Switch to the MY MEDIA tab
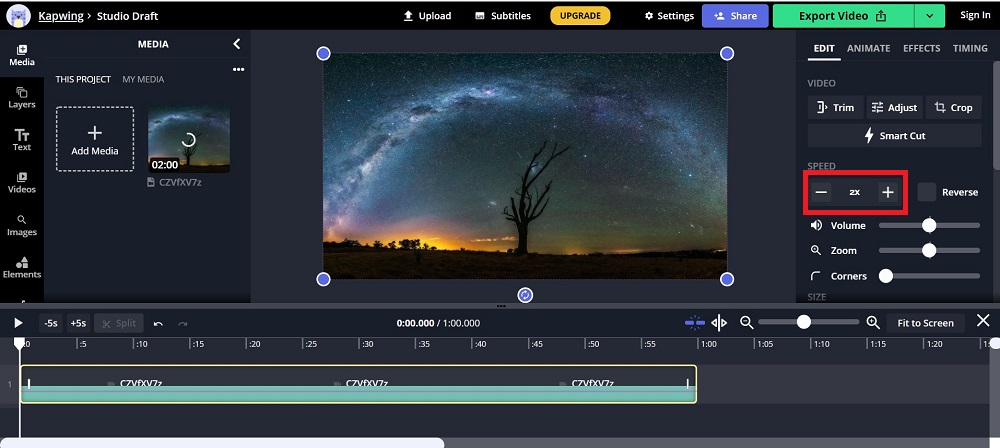Viewport: 1000px width, 448px height. [143, 79]
